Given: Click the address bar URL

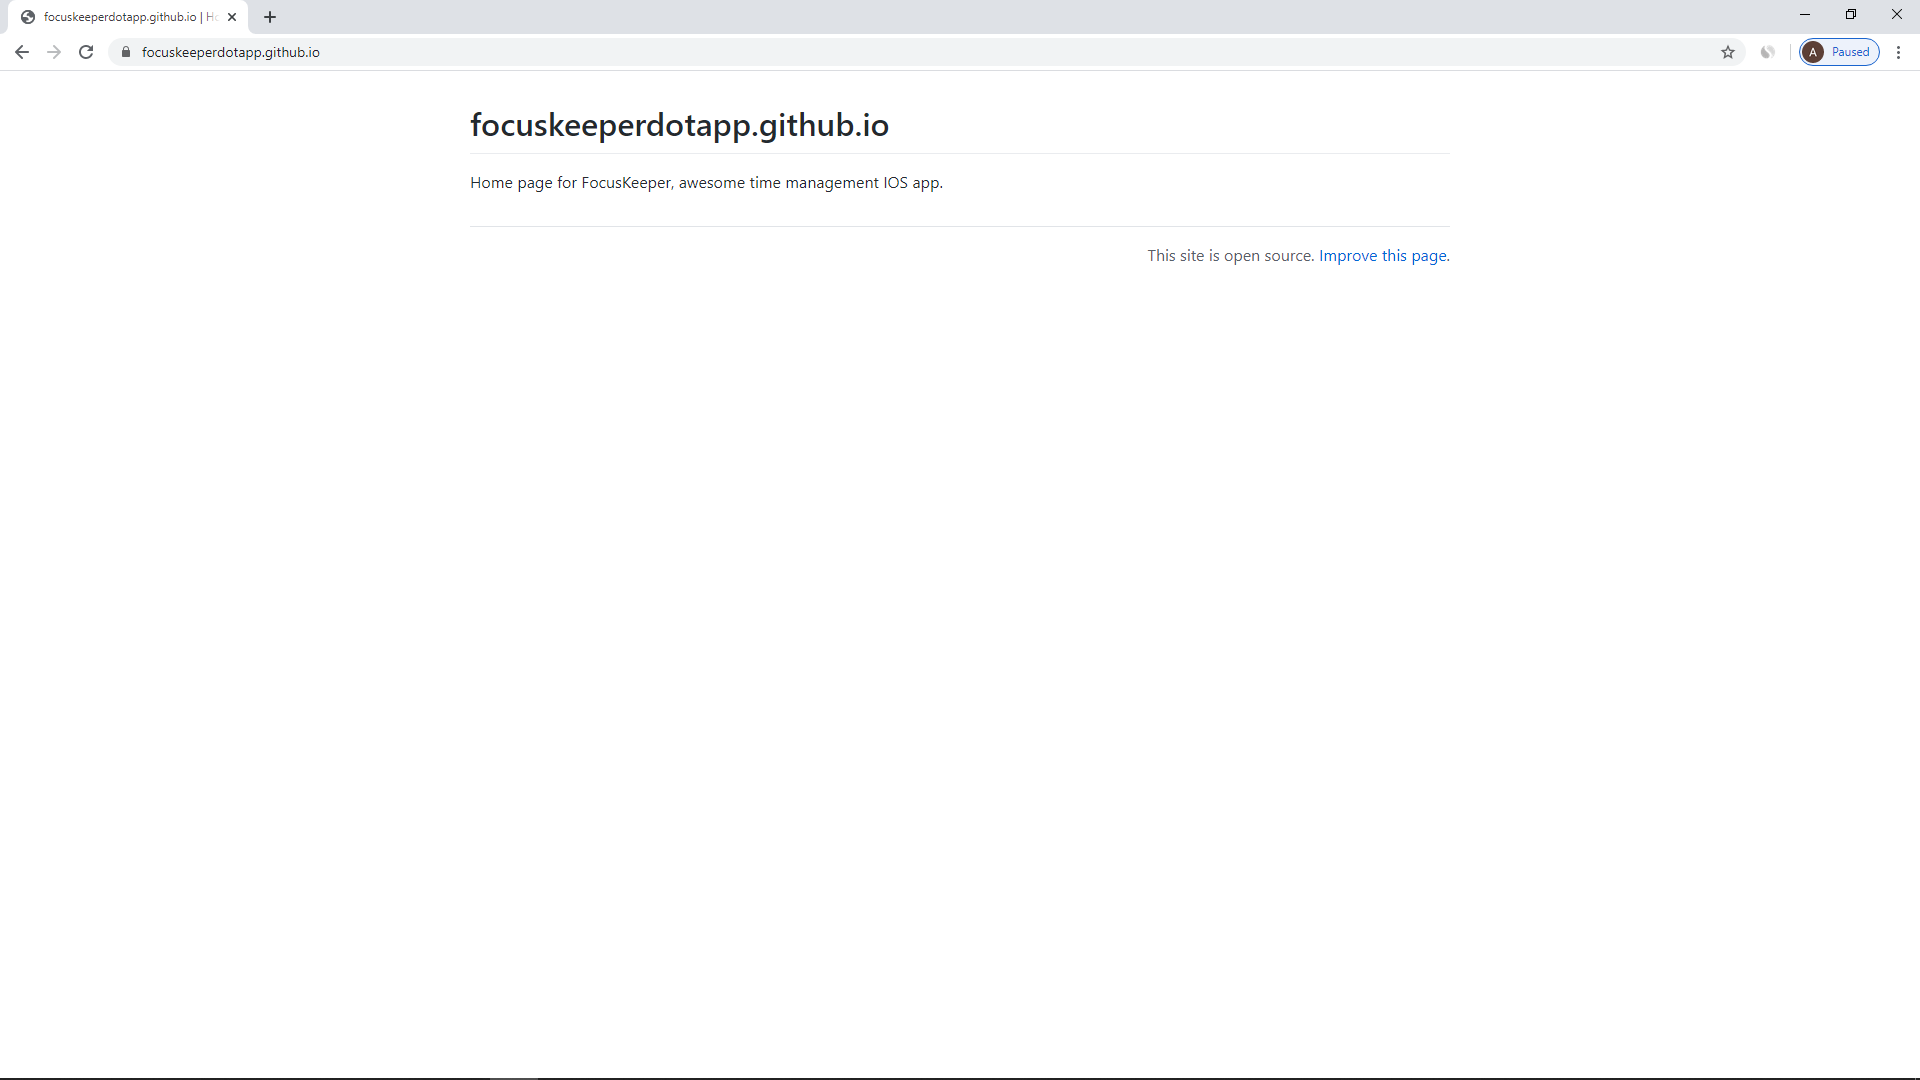Looking at the screenshot, I should [231, 52].
